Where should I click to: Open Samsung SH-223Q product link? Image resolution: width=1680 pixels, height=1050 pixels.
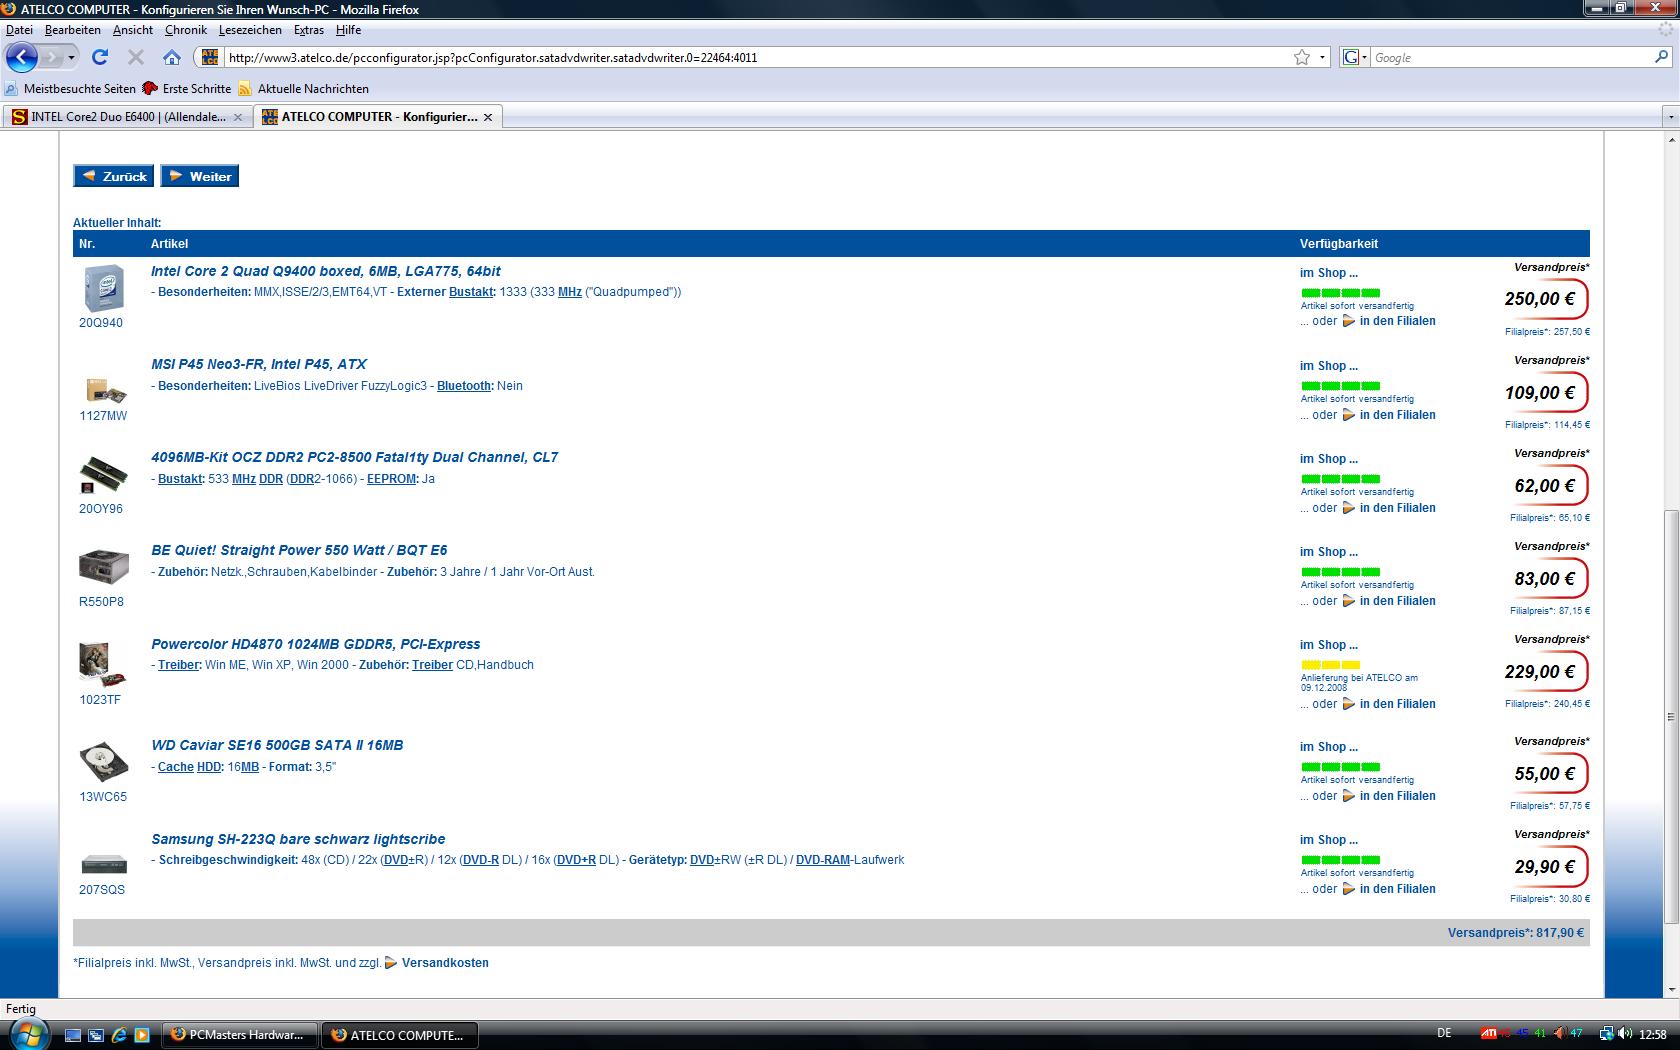pyautogui.click(x=298, y=839)
